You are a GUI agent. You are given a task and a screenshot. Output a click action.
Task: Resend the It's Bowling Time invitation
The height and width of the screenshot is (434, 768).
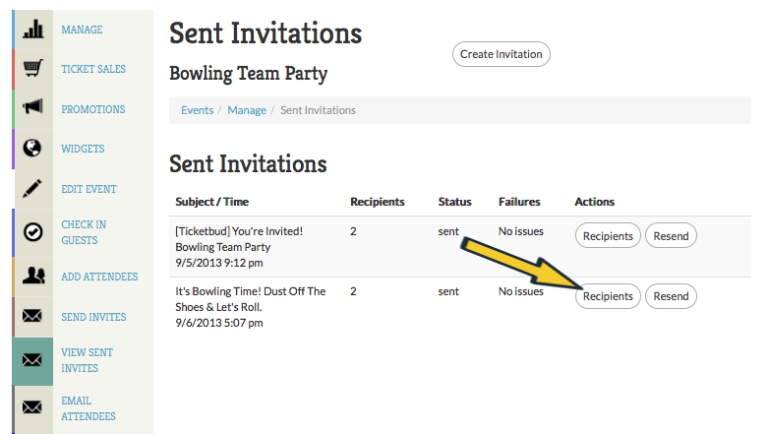pyautogui.click(x=671, y=296)
